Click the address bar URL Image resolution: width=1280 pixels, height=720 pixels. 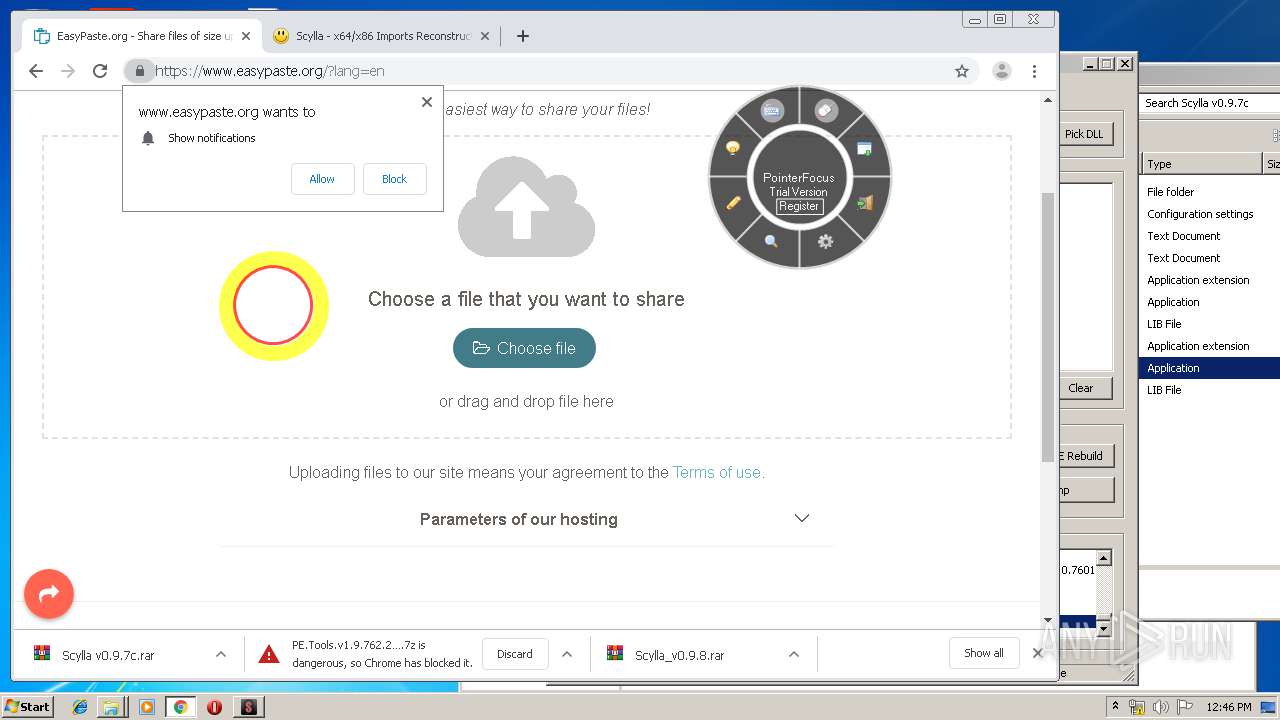pyautogui.click(x=270, y=71)
